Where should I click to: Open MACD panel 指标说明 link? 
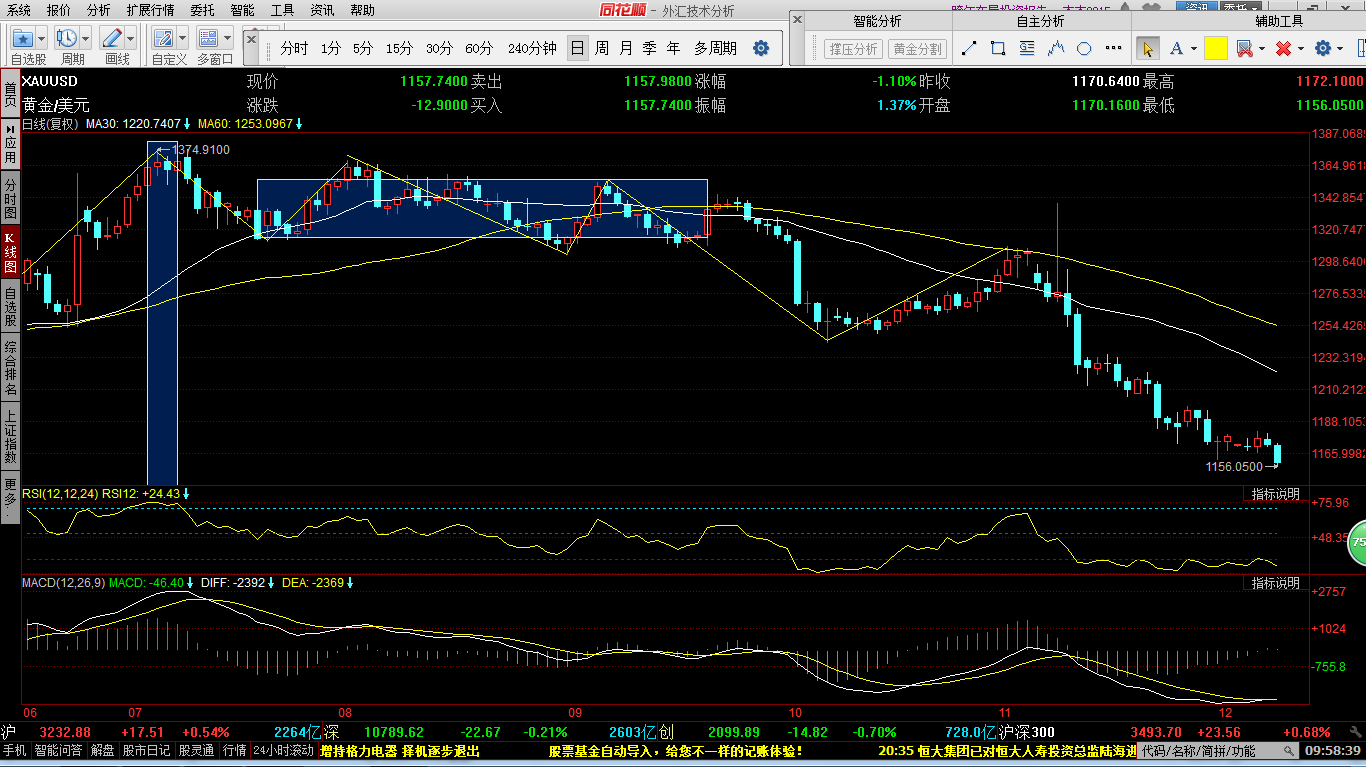tap(1276, 582)
